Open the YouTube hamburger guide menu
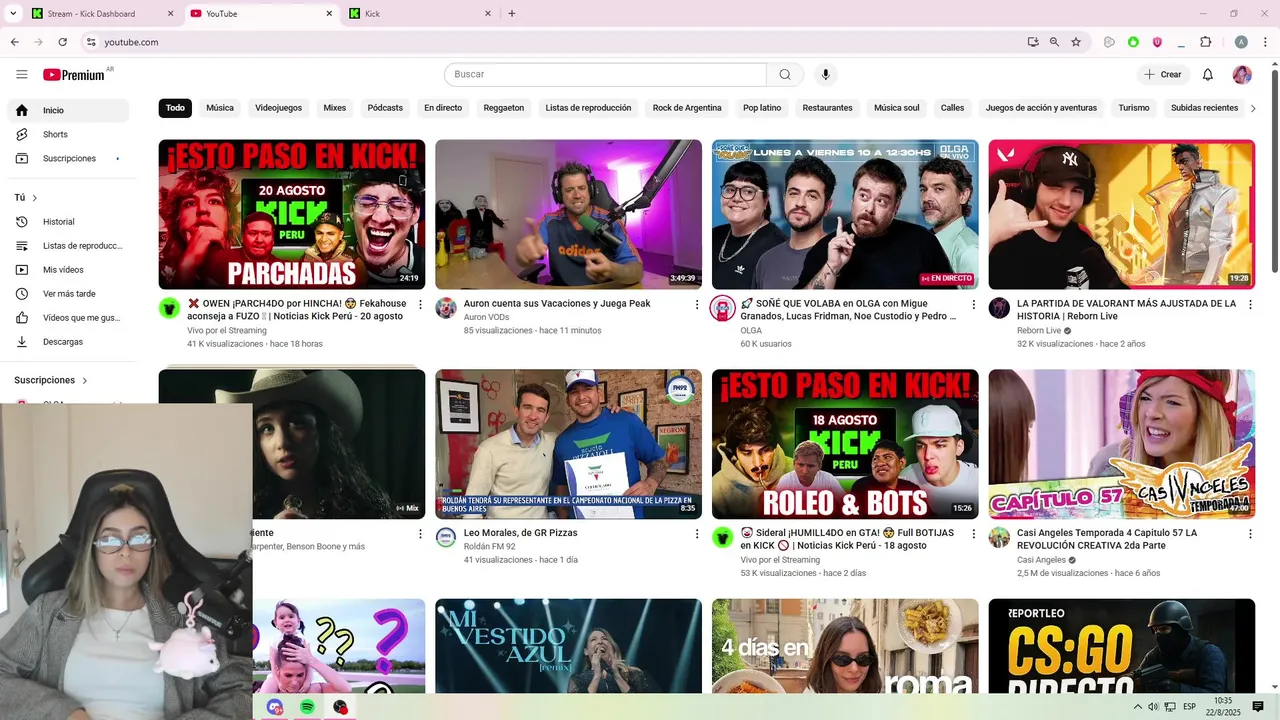 (x=22, y=74)
